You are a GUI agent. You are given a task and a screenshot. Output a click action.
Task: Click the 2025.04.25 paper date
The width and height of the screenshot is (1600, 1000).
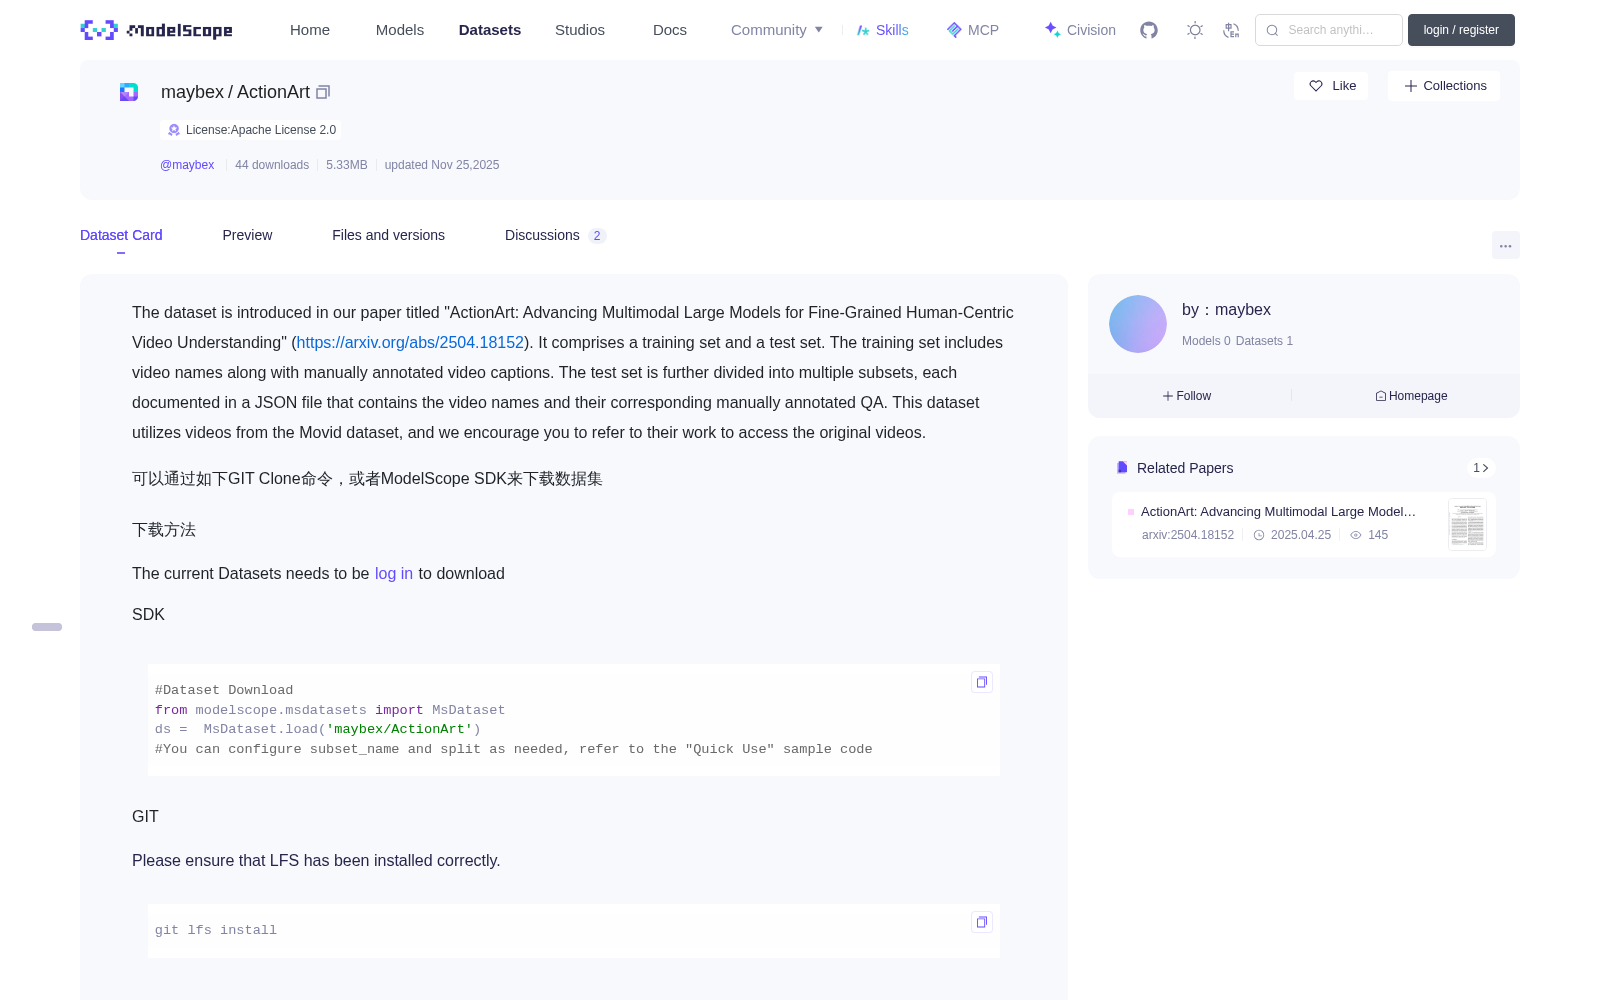tap(1301, 535)
